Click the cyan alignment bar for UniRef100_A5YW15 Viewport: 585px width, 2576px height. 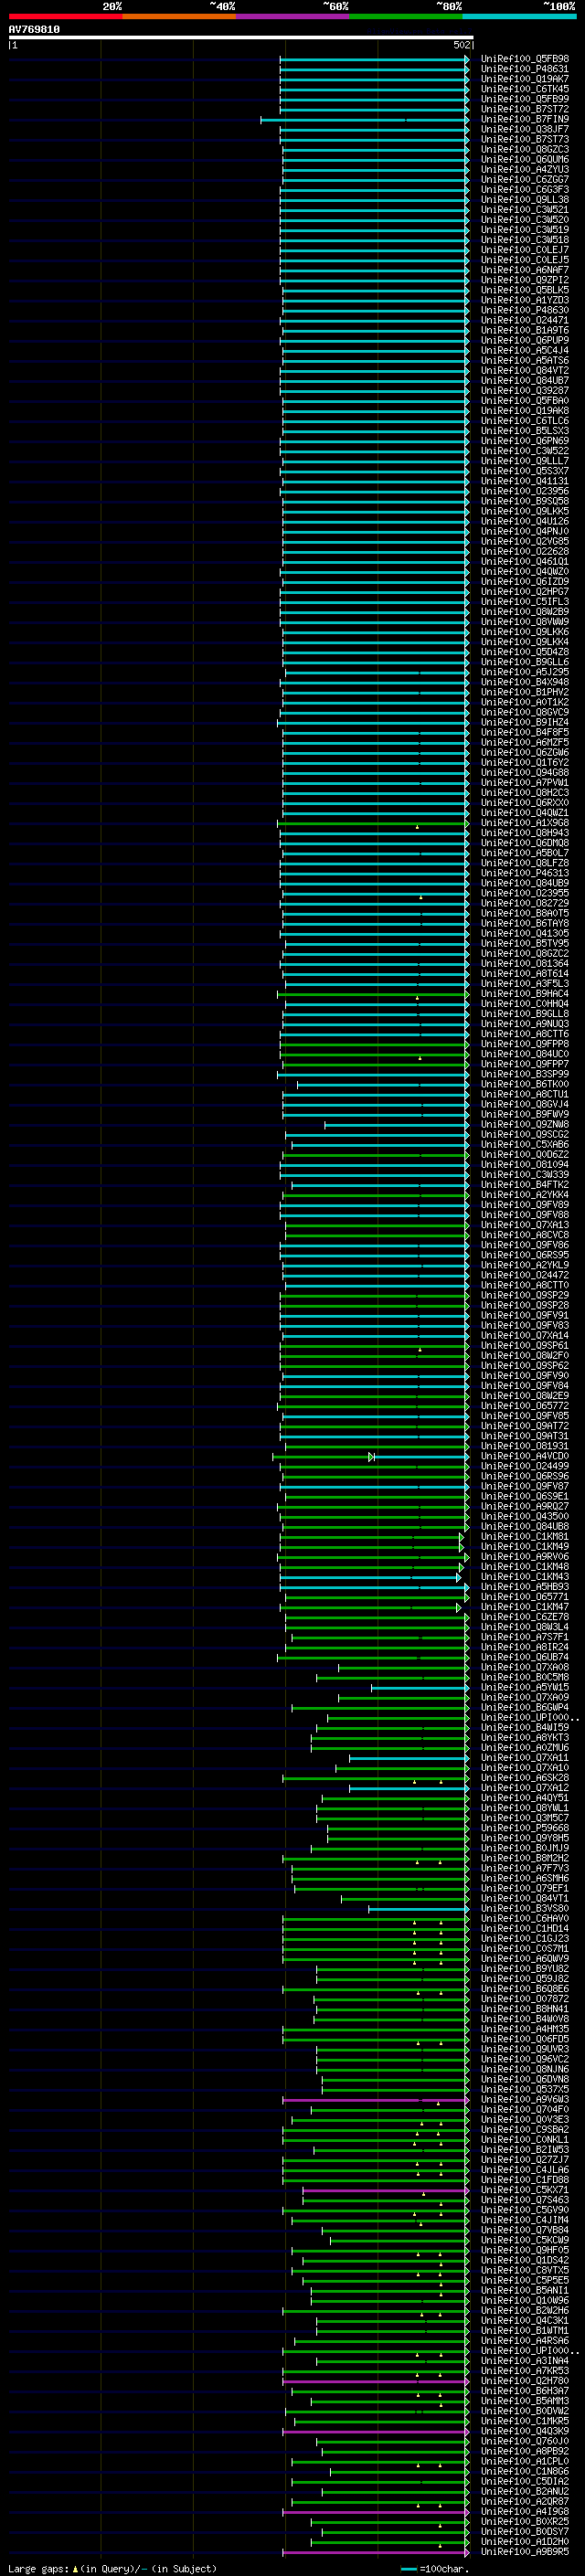pyautogui.click(x=420, y=1688)
